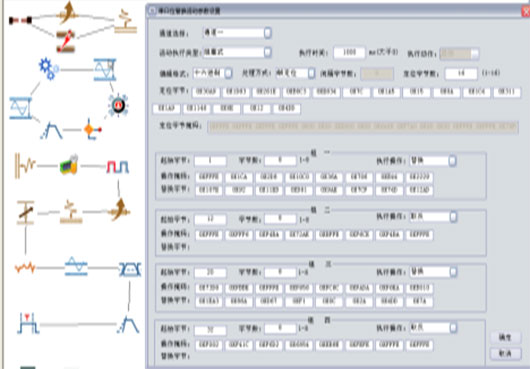Select the brown stacked-lines node between tilted-bar and arrow nodes
530x369 pixels.
click(71, 212)
